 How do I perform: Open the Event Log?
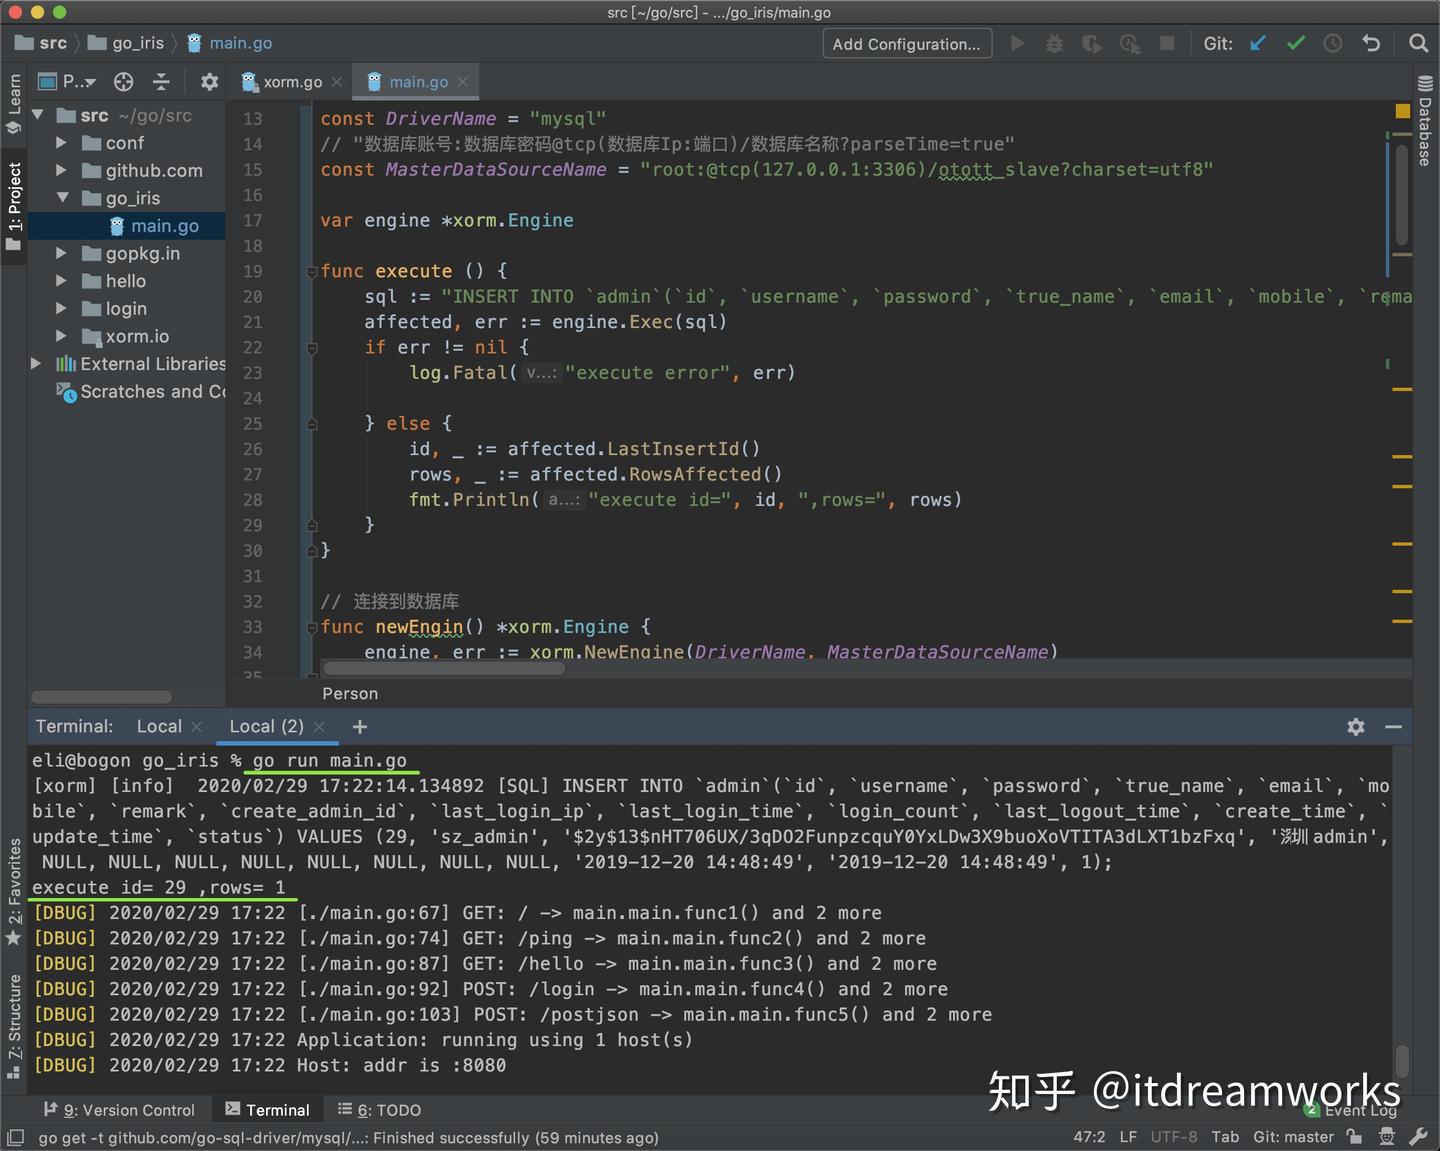pyautogui.click(x=1351, y=1110)
